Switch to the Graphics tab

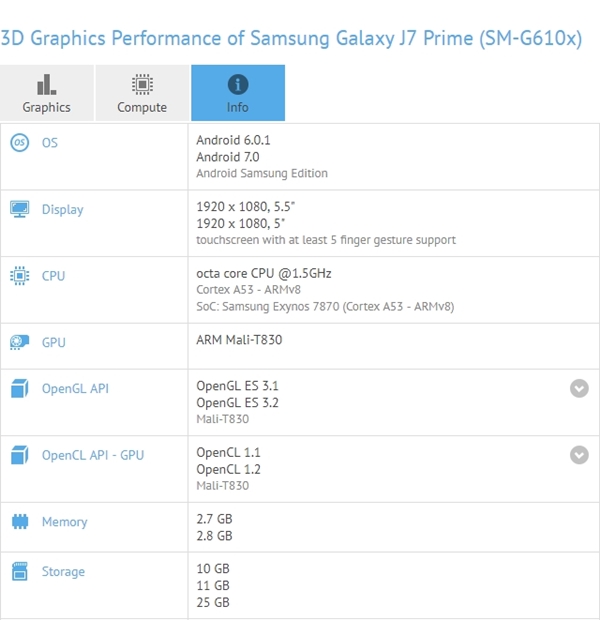[x=47, y=93]
